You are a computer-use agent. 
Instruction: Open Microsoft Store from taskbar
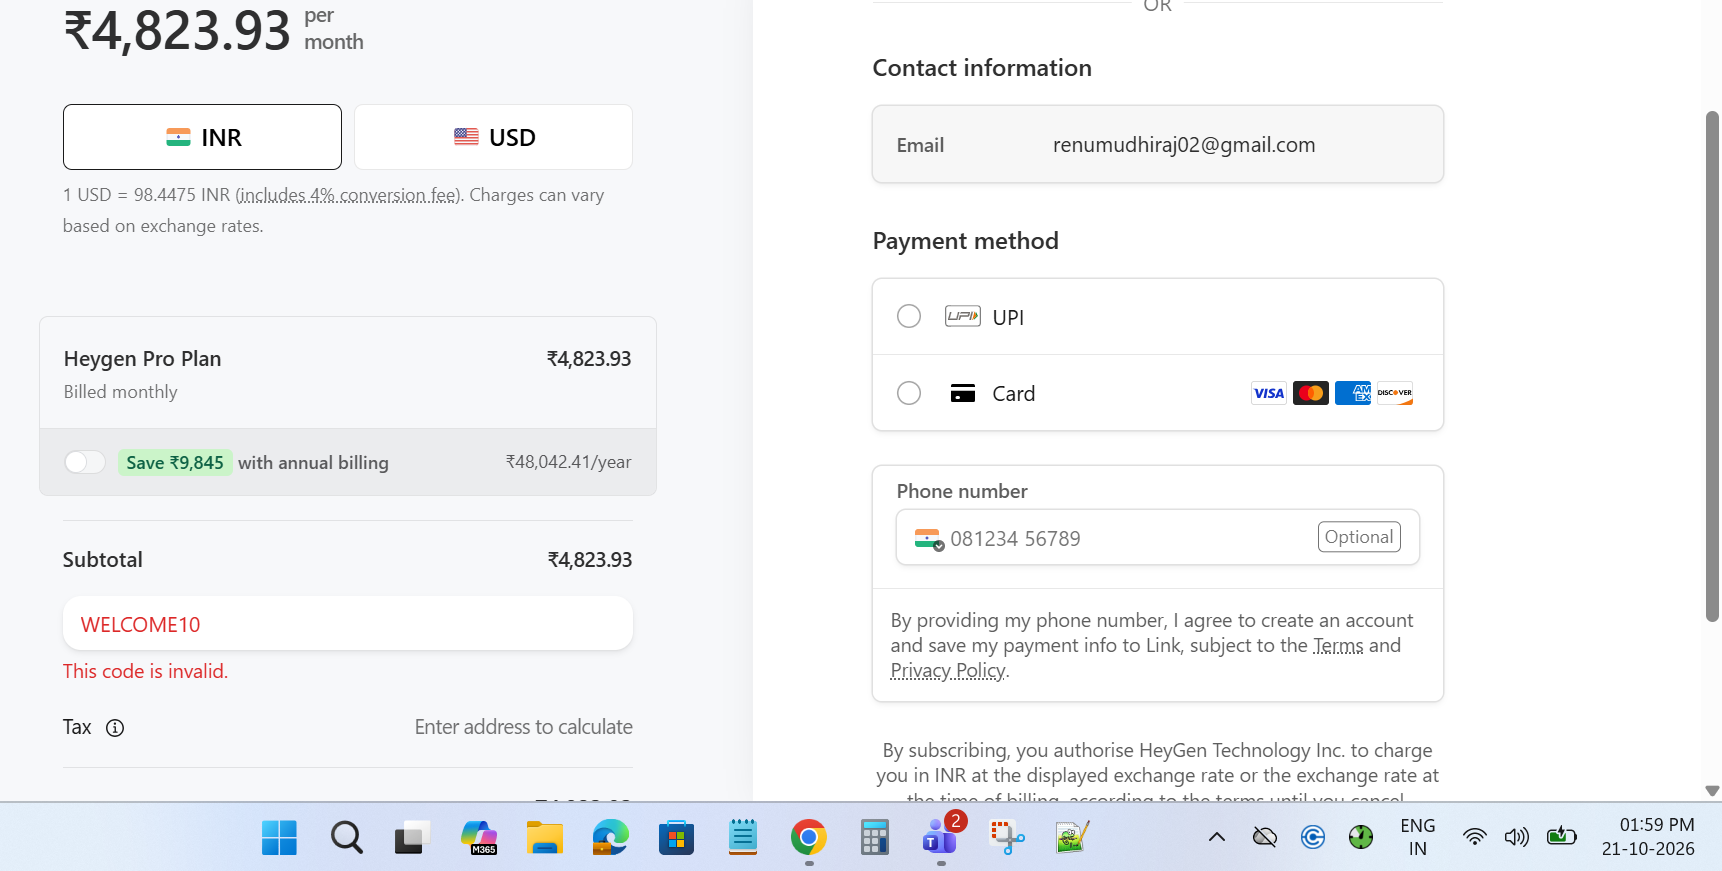(676, 837)
